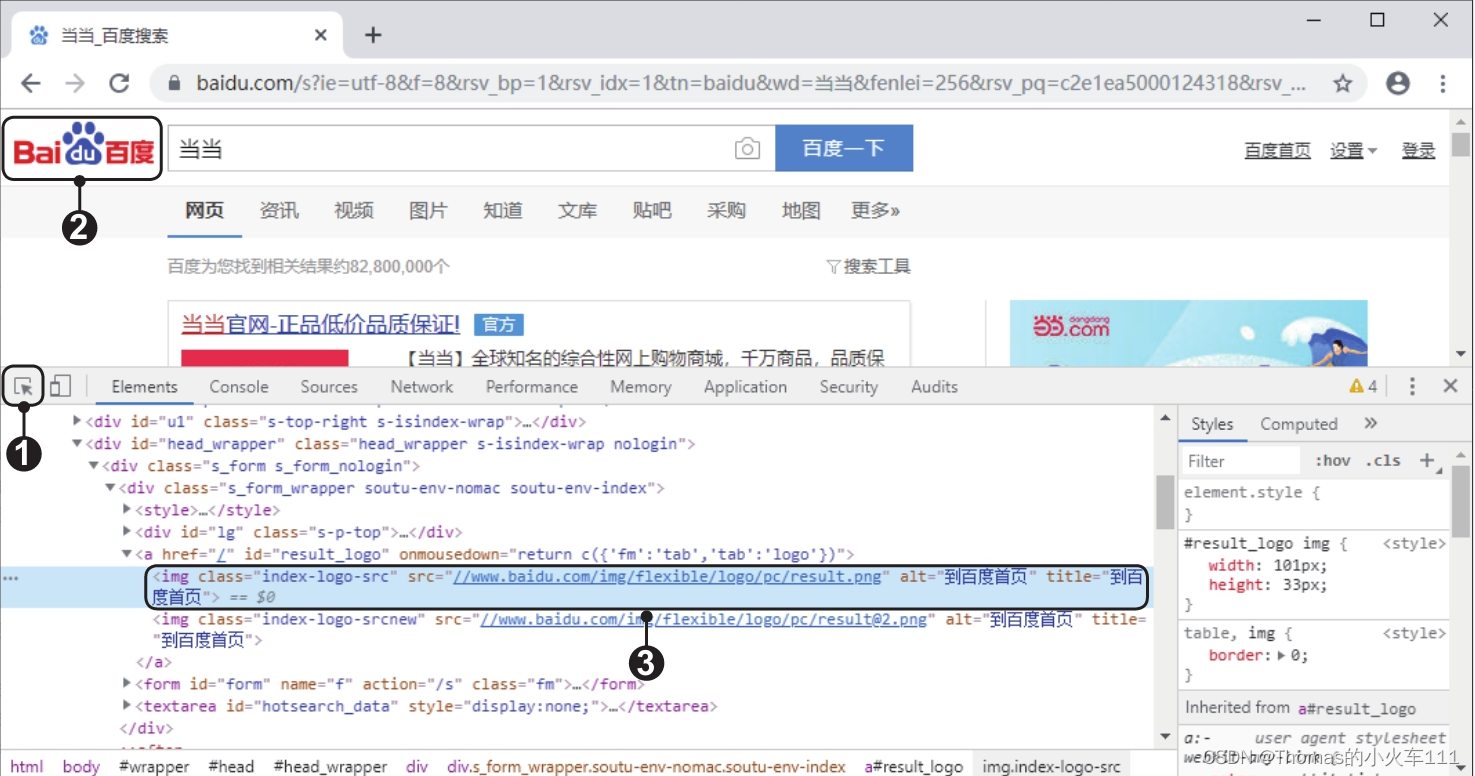Expand the form id="form" node
1475x776 pixels.
point(127,684)
